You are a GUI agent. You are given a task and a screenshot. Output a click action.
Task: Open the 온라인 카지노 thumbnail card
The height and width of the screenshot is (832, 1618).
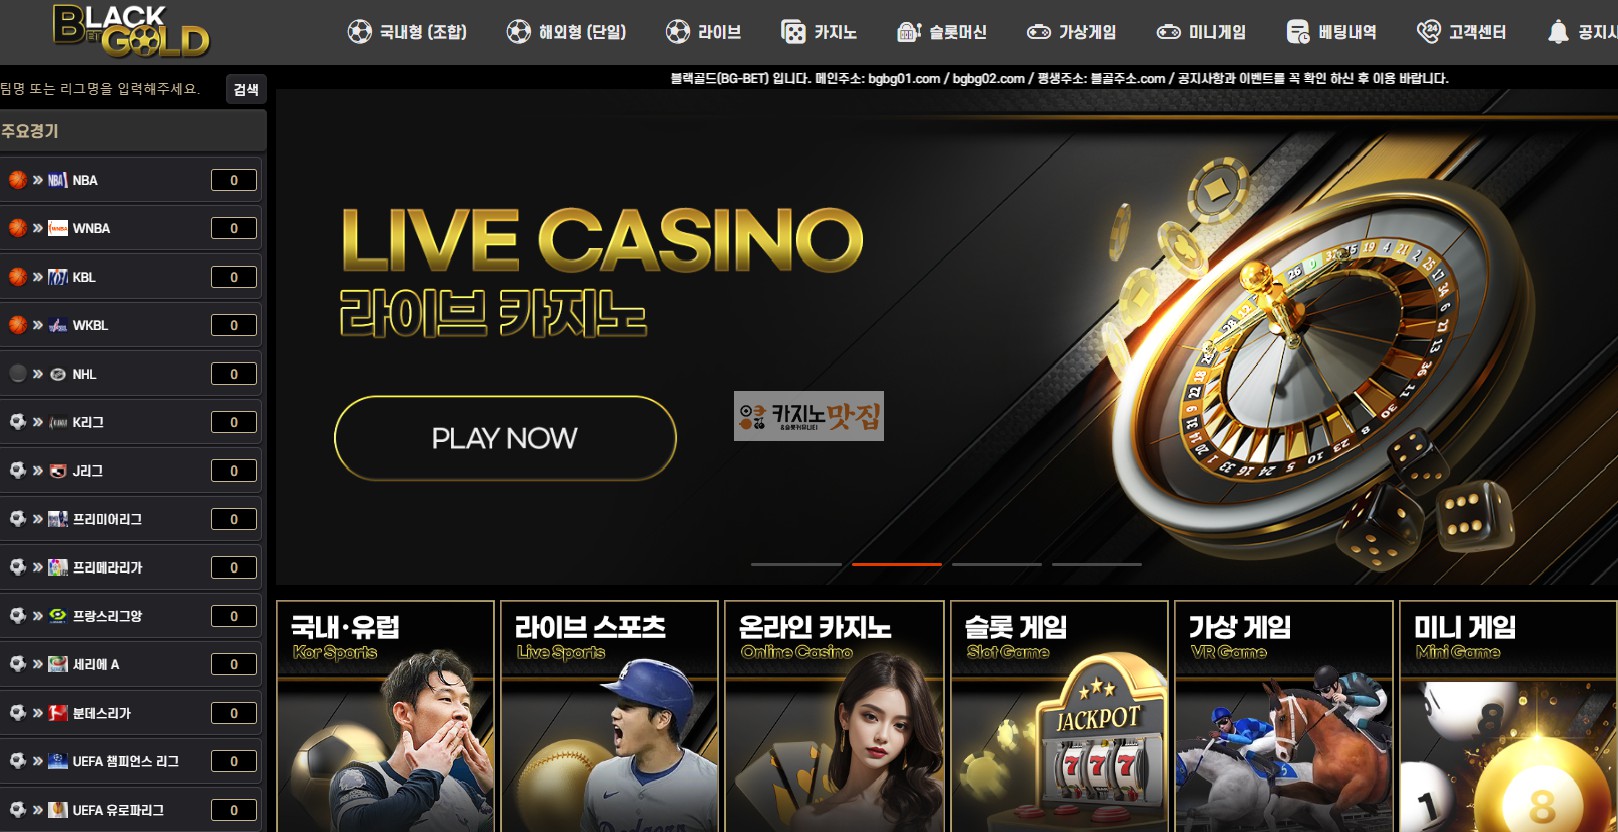pos(834,716)
